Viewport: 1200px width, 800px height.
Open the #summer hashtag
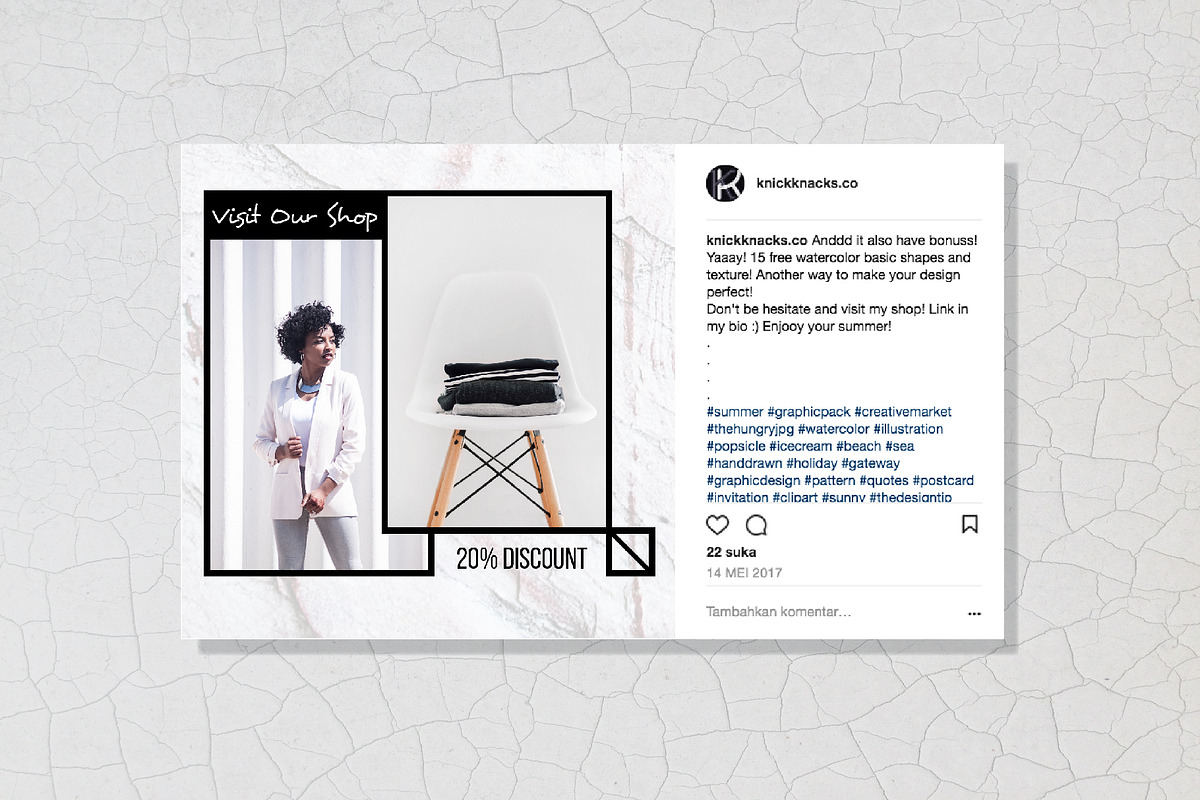(x=735, y=412)
